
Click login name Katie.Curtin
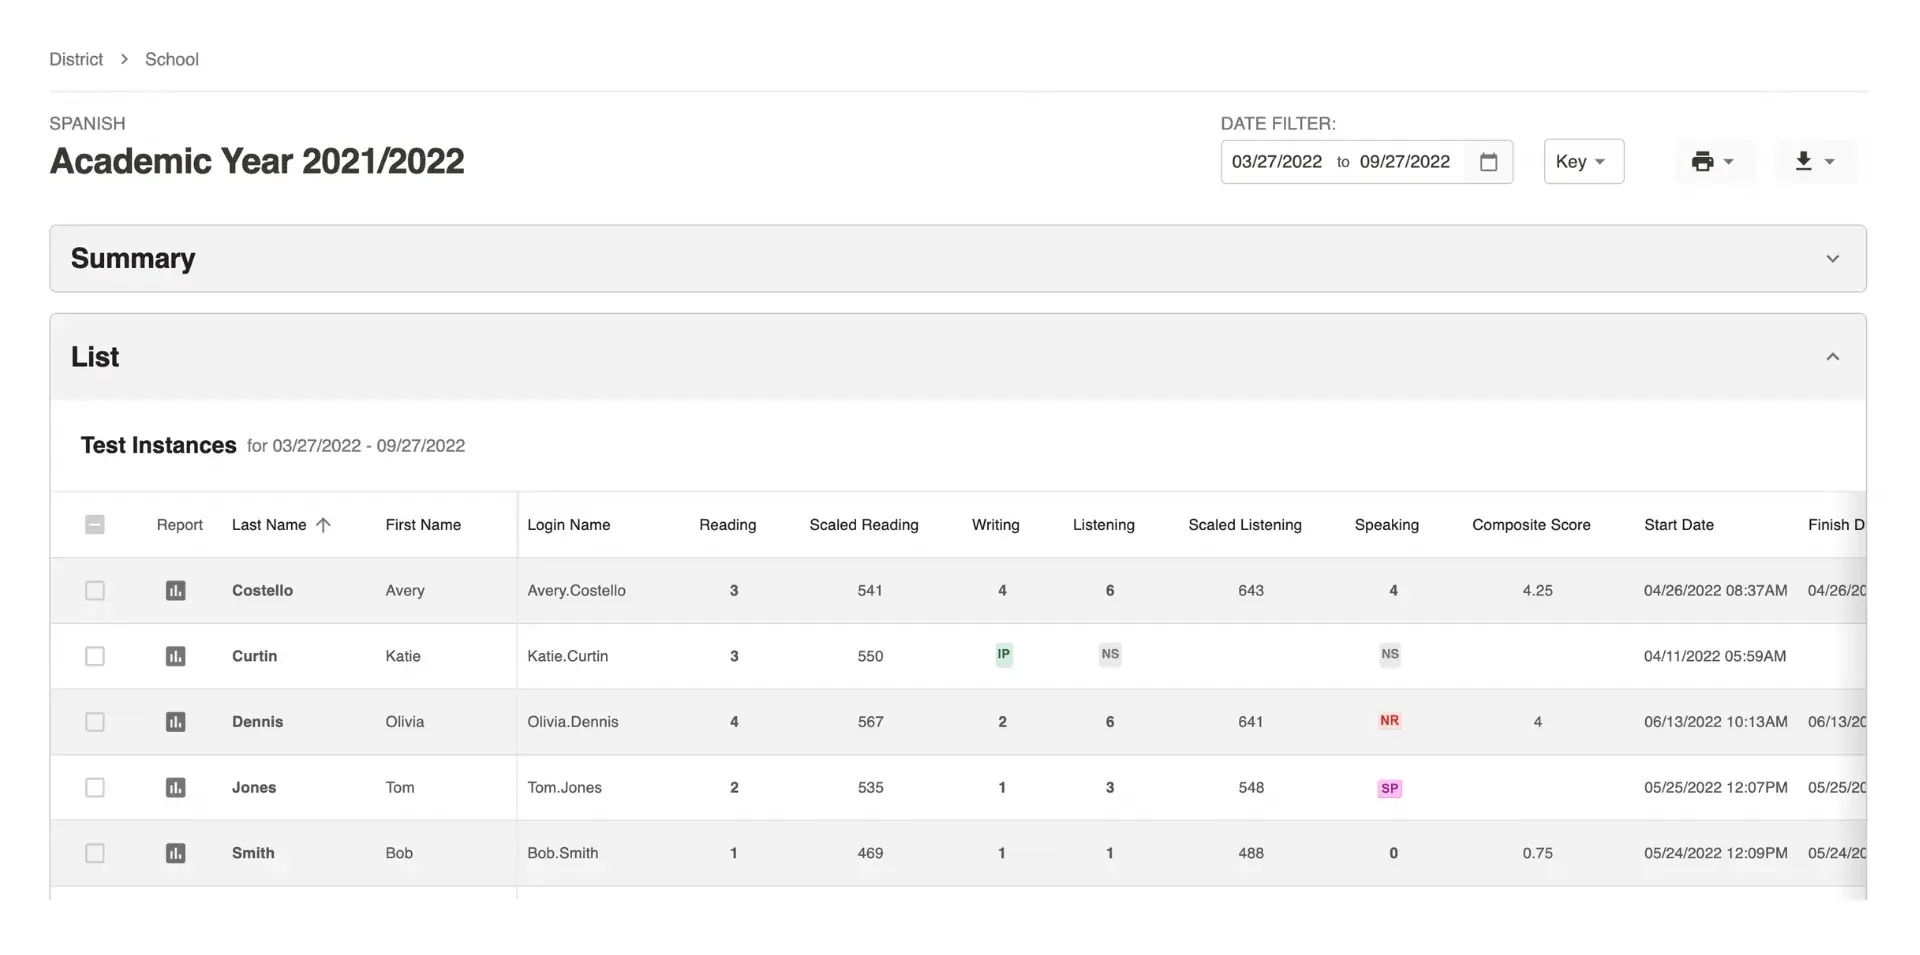pyautogui.click(x=568, y=657)
